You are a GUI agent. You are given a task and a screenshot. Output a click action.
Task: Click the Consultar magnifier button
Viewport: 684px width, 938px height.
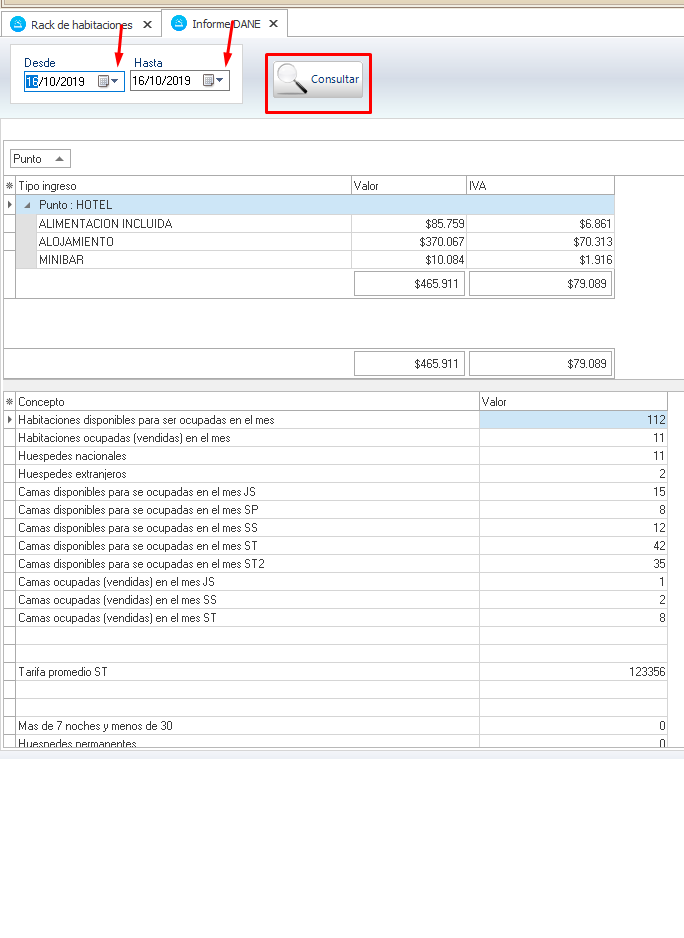point(318,80)
